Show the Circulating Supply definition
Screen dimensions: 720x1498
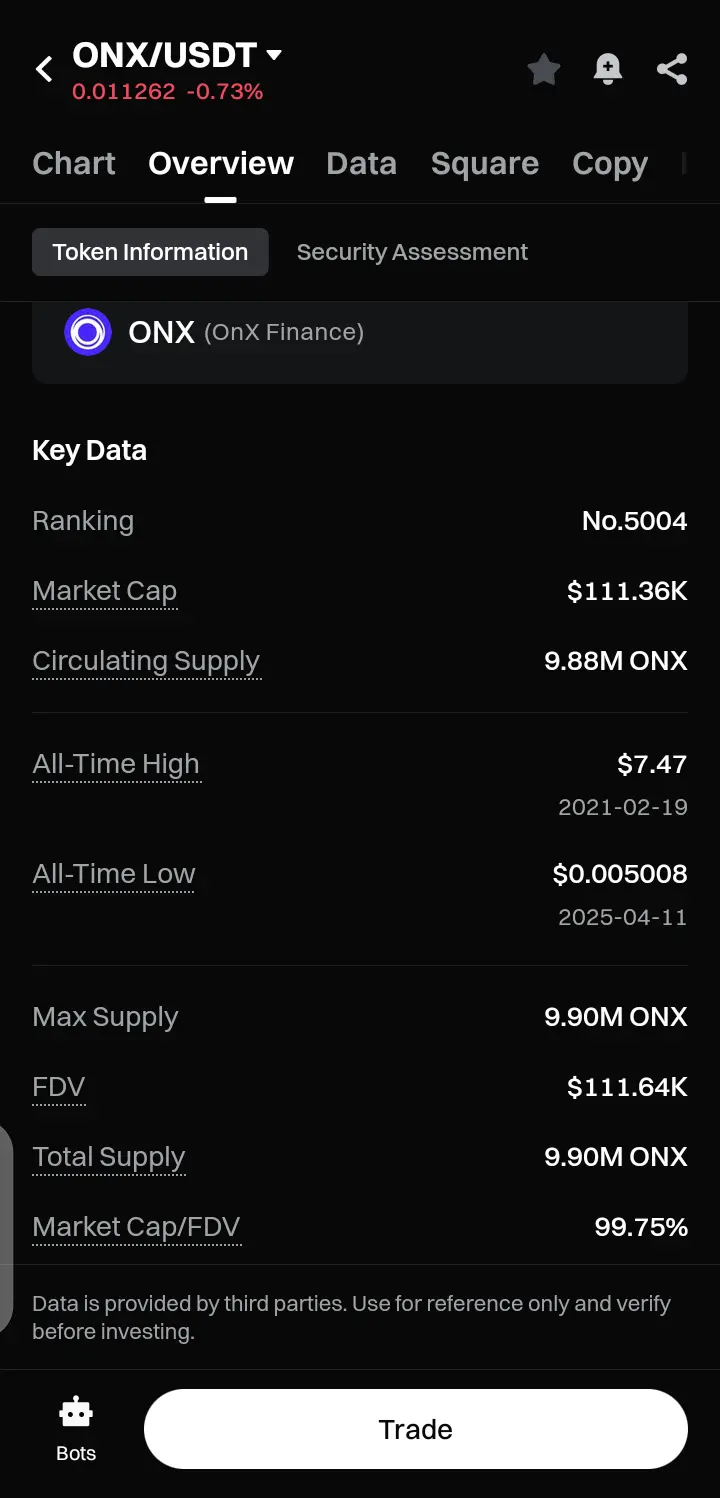click(146, 661)
